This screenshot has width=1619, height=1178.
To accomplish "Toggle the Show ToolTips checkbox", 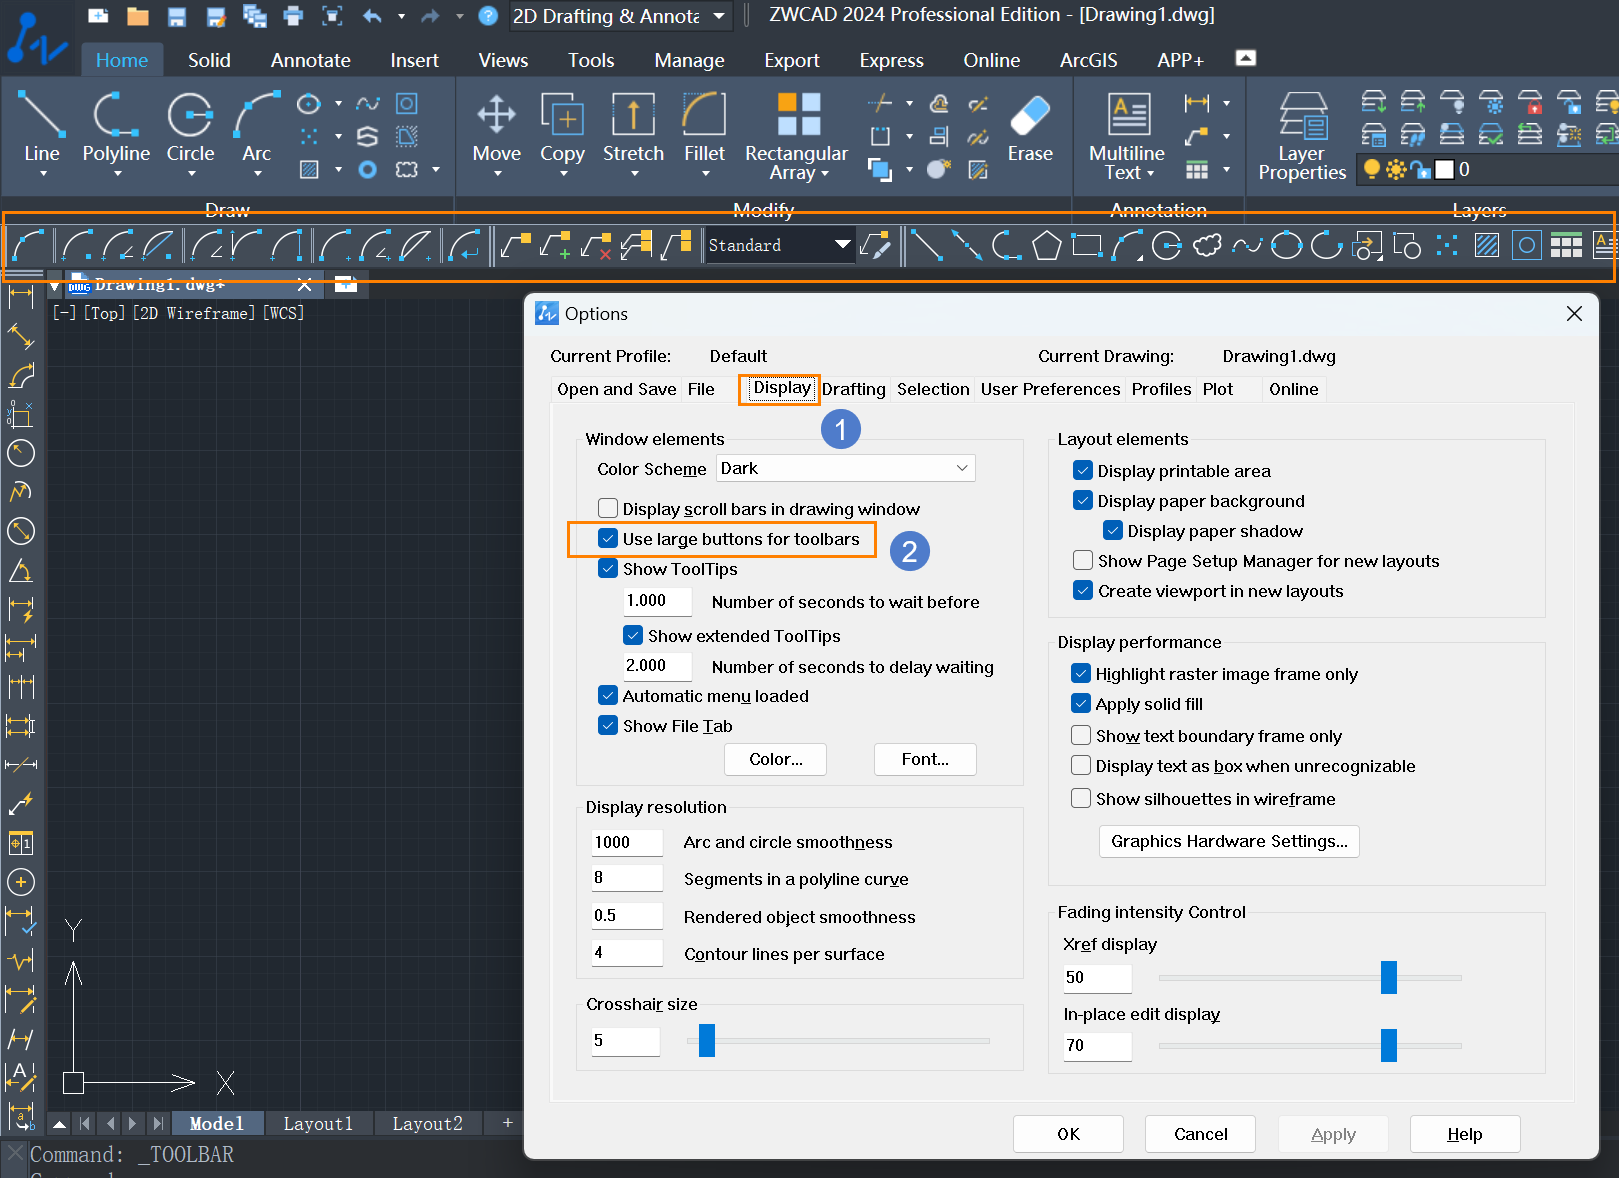I will pyautogui.click(x=608, y=568).
